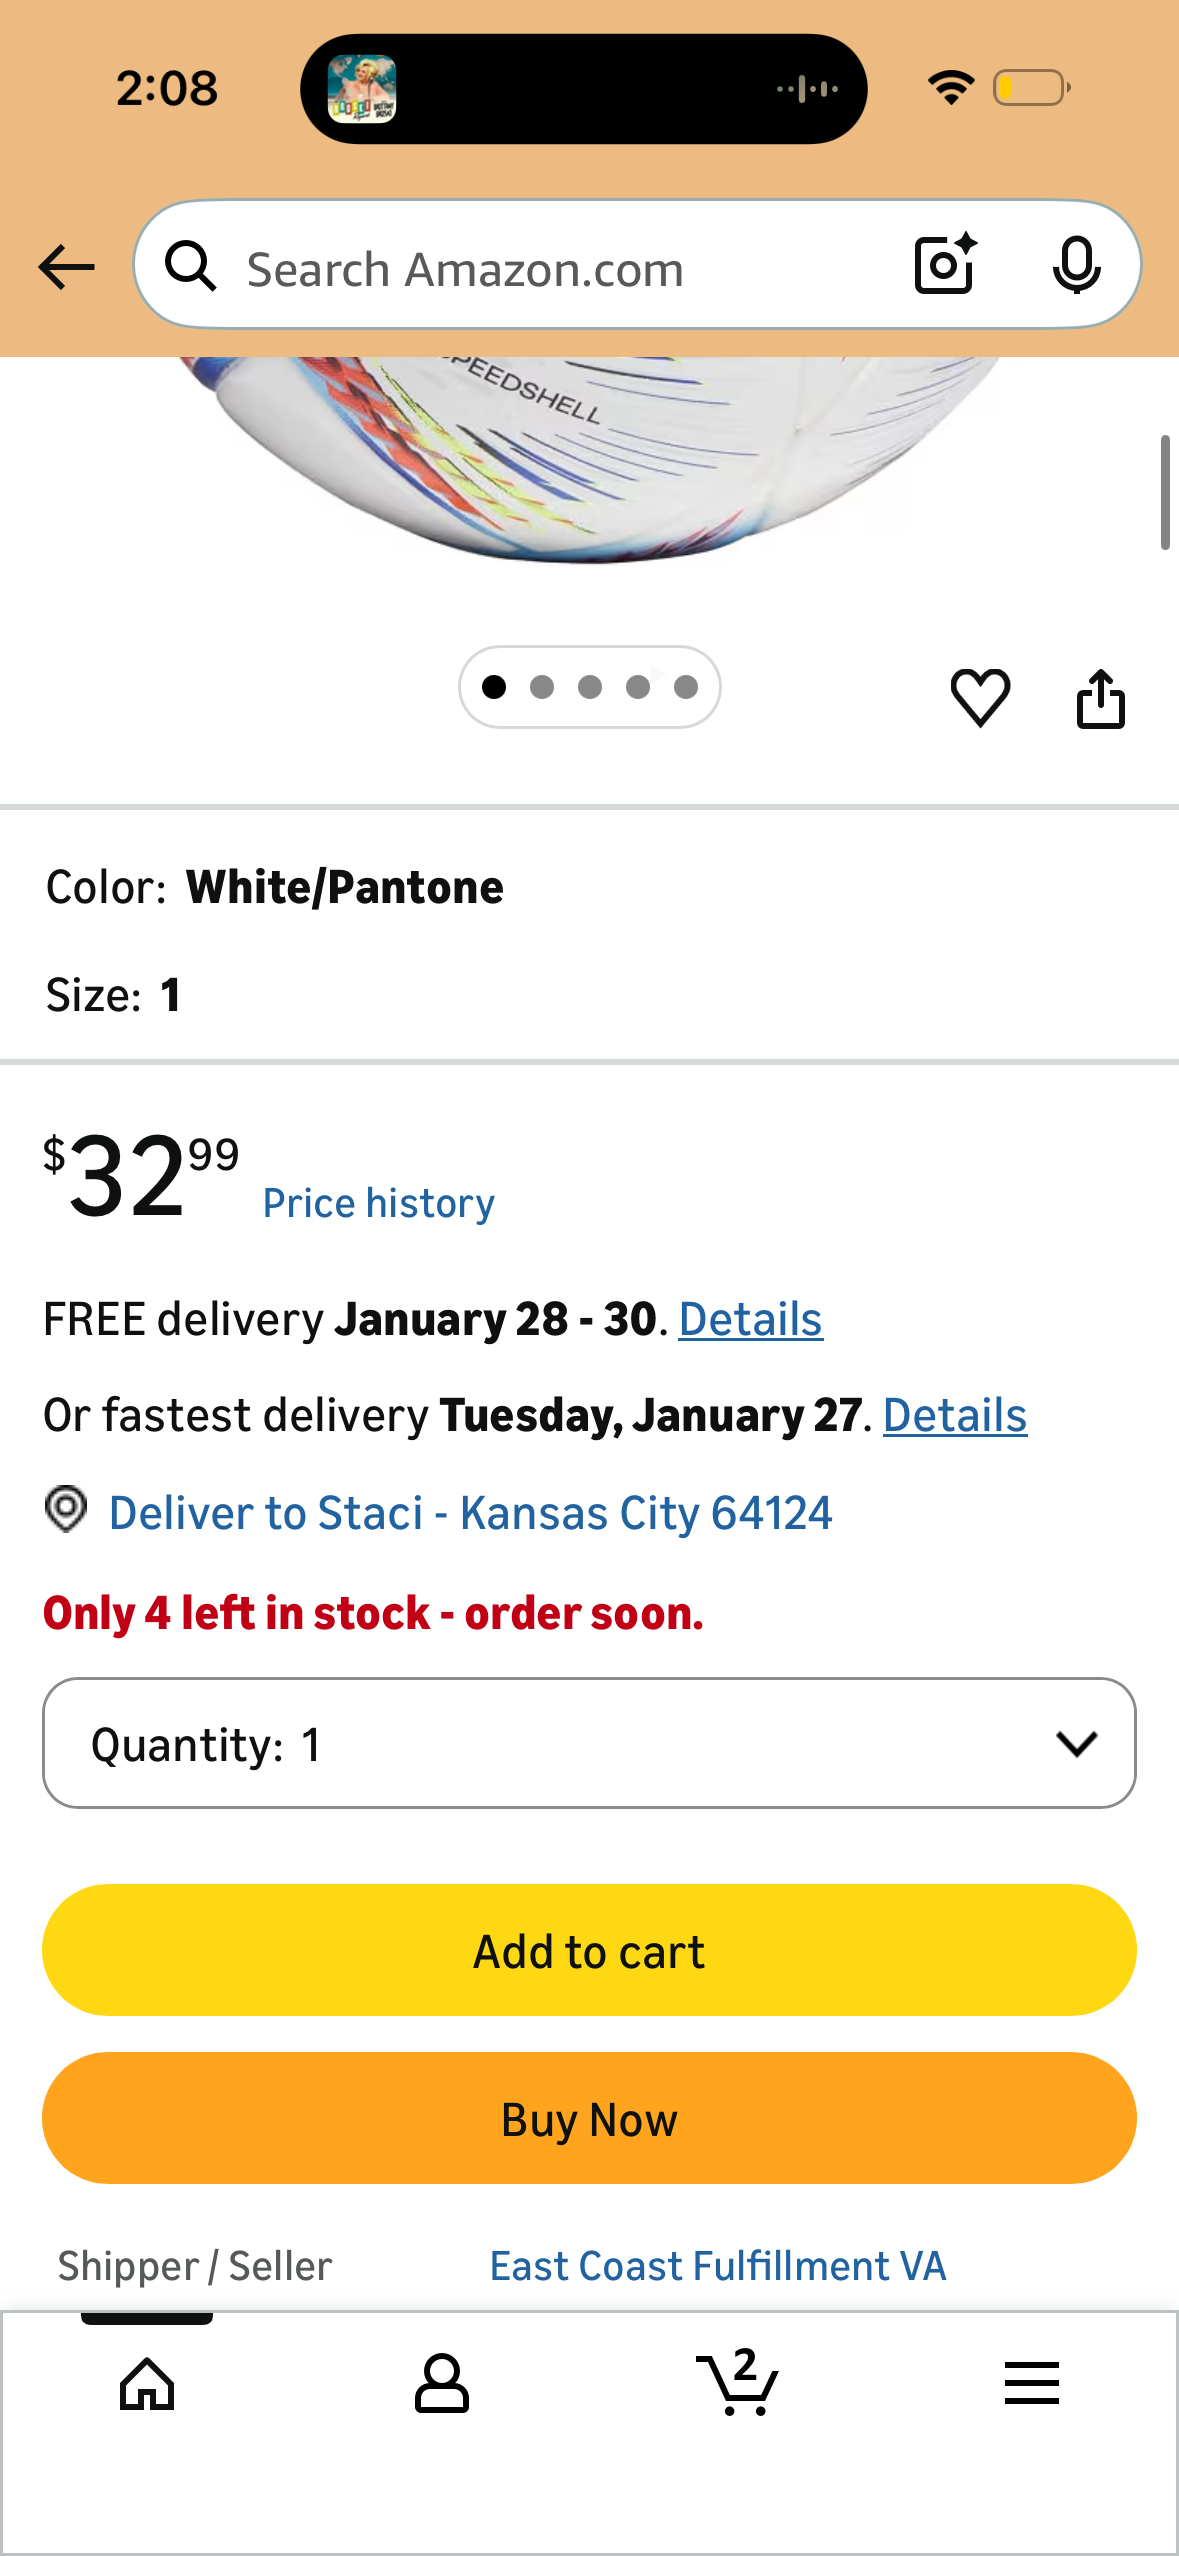Image resolution: width=1179 pixels, height=2556 pixels.
Task: Open the Price history link
Action: click(x=378, y=1203)
